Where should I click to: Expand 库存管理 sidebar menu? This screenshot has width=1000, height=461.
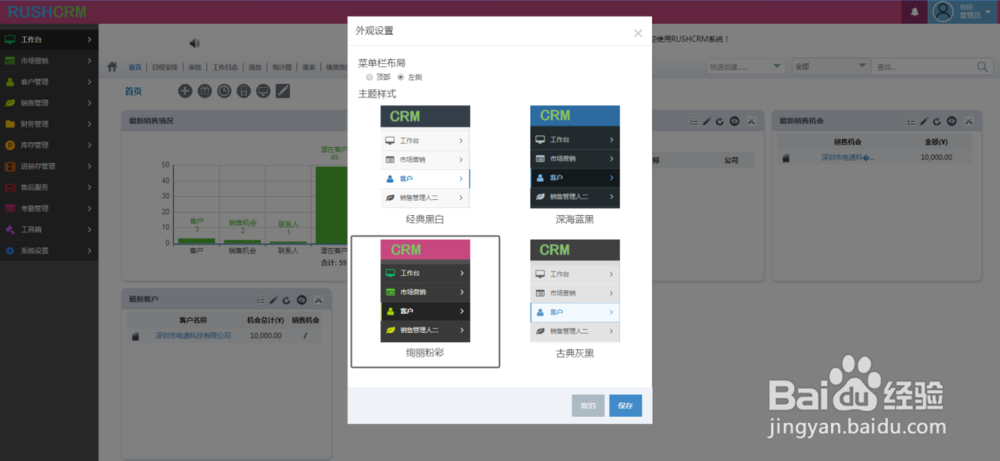(x=49, y=145)
